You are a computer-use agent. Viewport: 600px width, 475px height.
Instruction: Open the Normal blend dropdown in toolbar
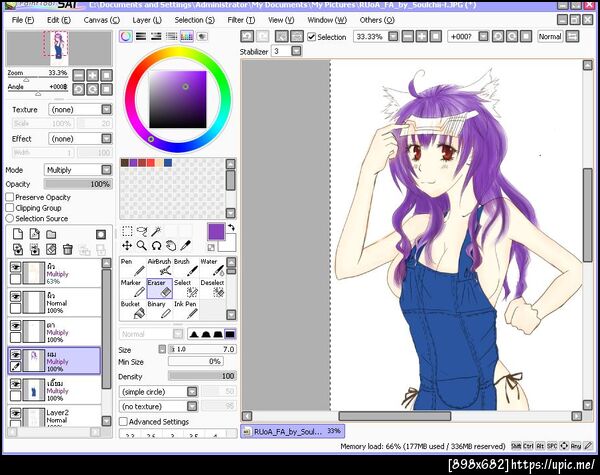click(x=550, y=36)
